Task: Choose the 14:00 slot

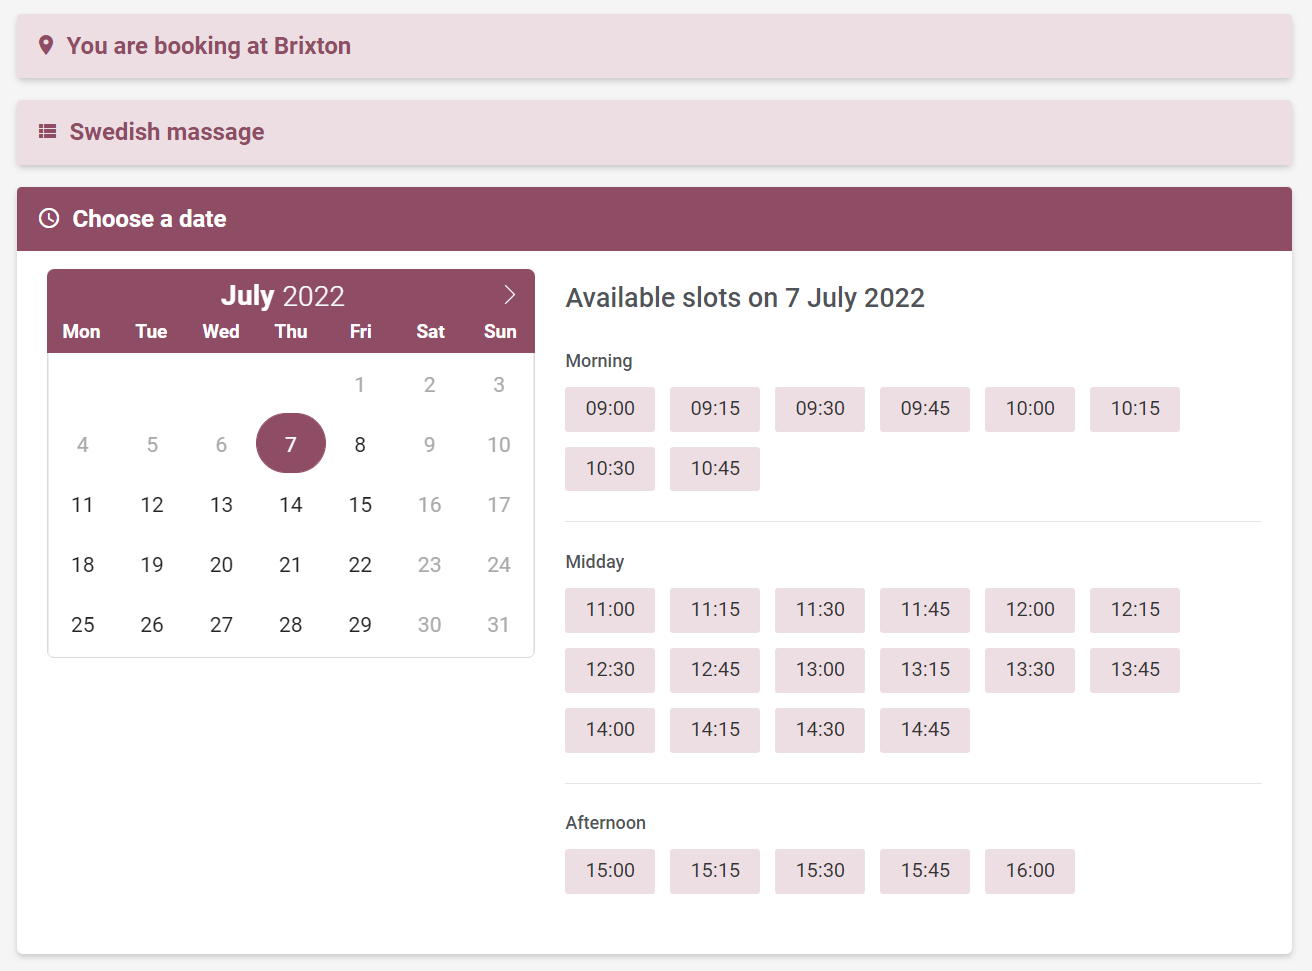Action: (610, 730)
